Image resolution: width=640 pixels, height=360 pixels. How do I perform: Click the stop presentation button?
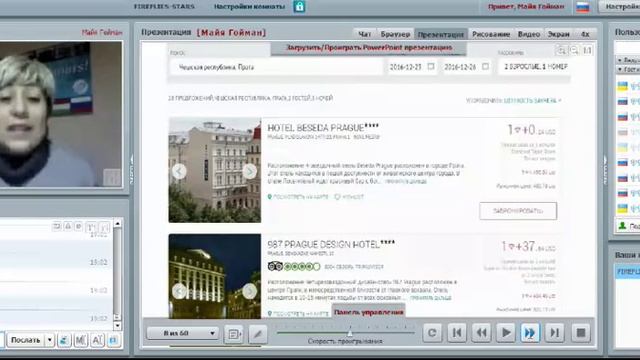[581, 333]
